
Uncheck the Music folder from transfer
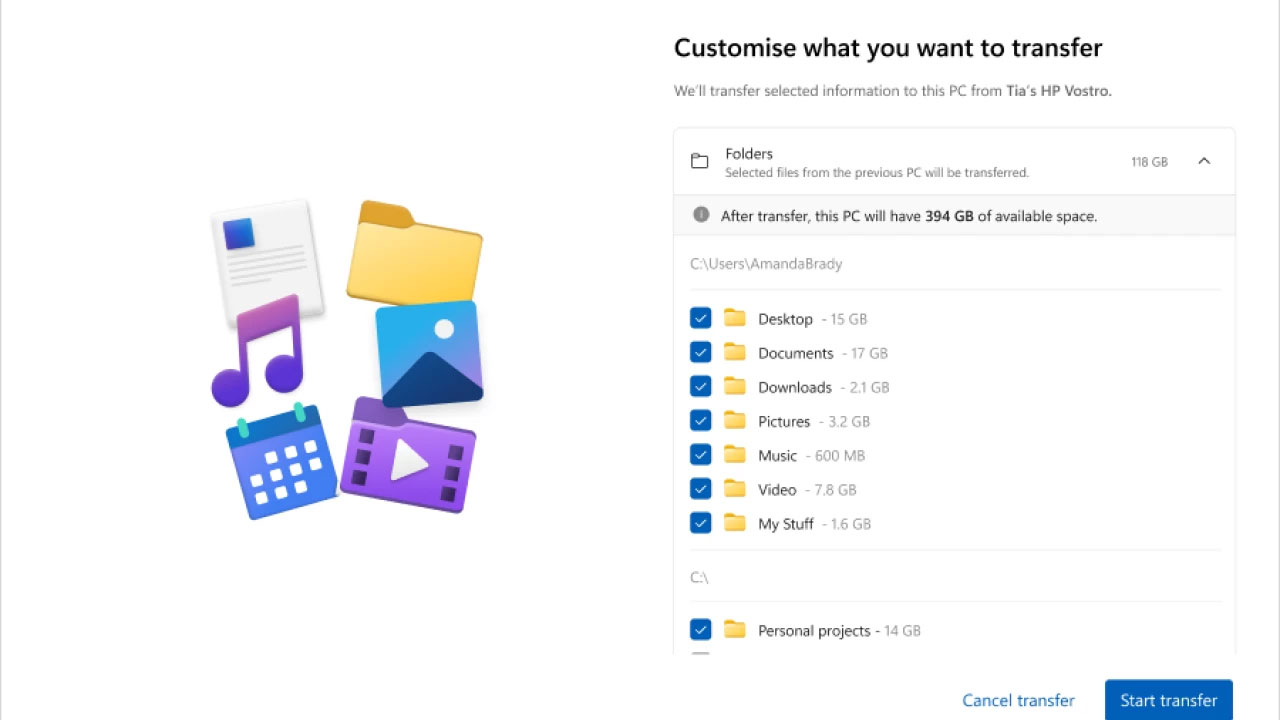pyautogui.click(x=700, y=454)
